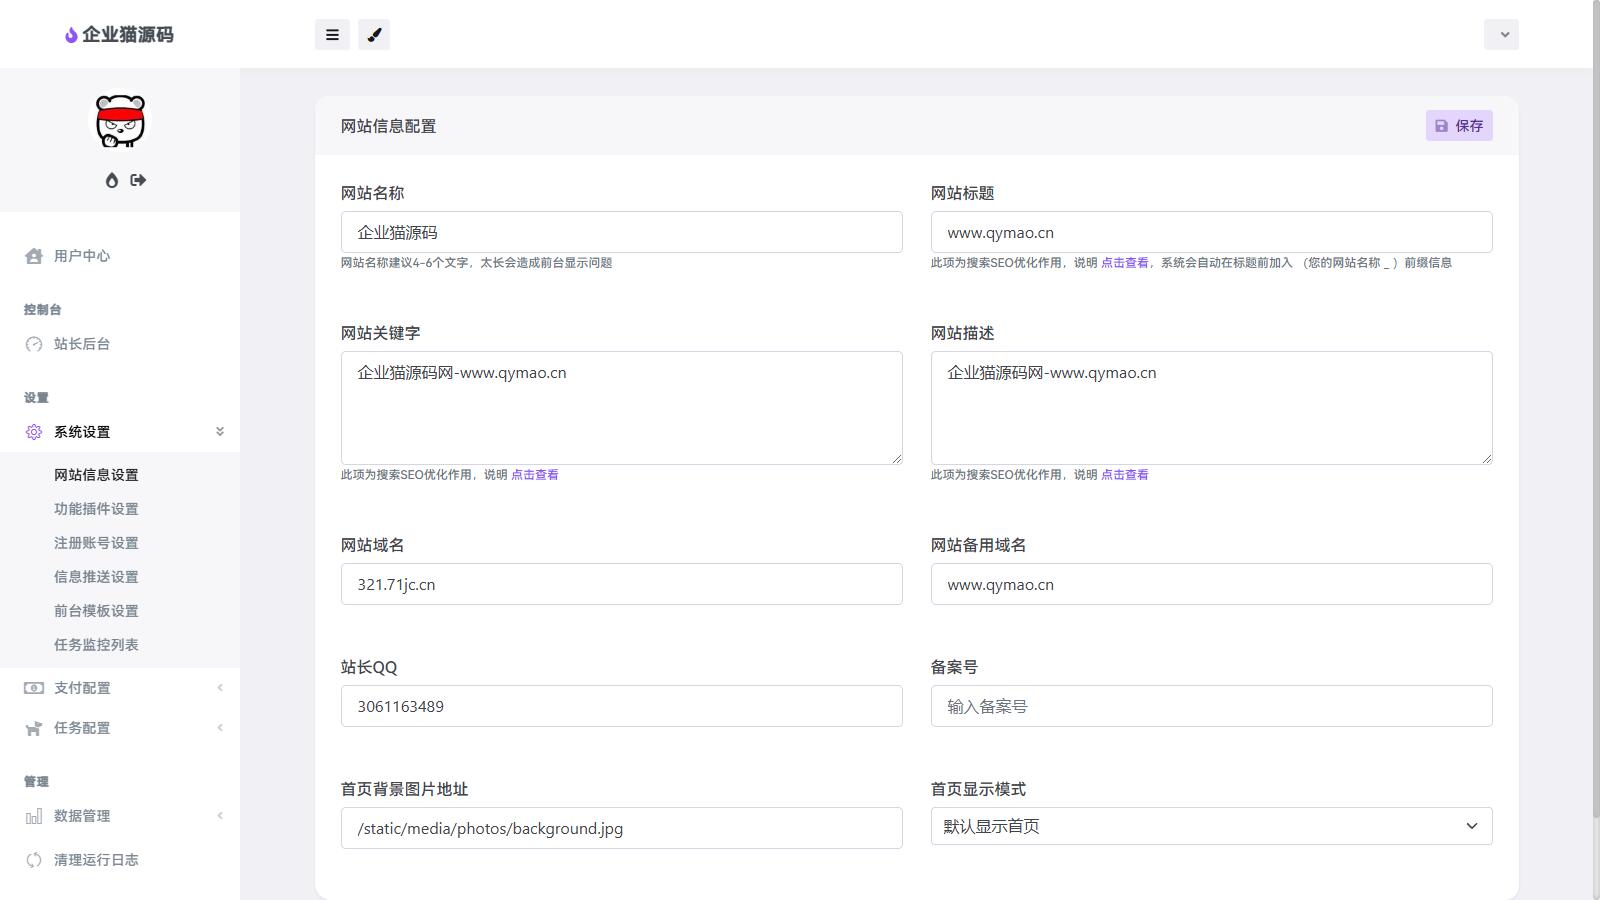Click the flame icon under avatar
Screen dimensions: 1600x900
point(112,180)
